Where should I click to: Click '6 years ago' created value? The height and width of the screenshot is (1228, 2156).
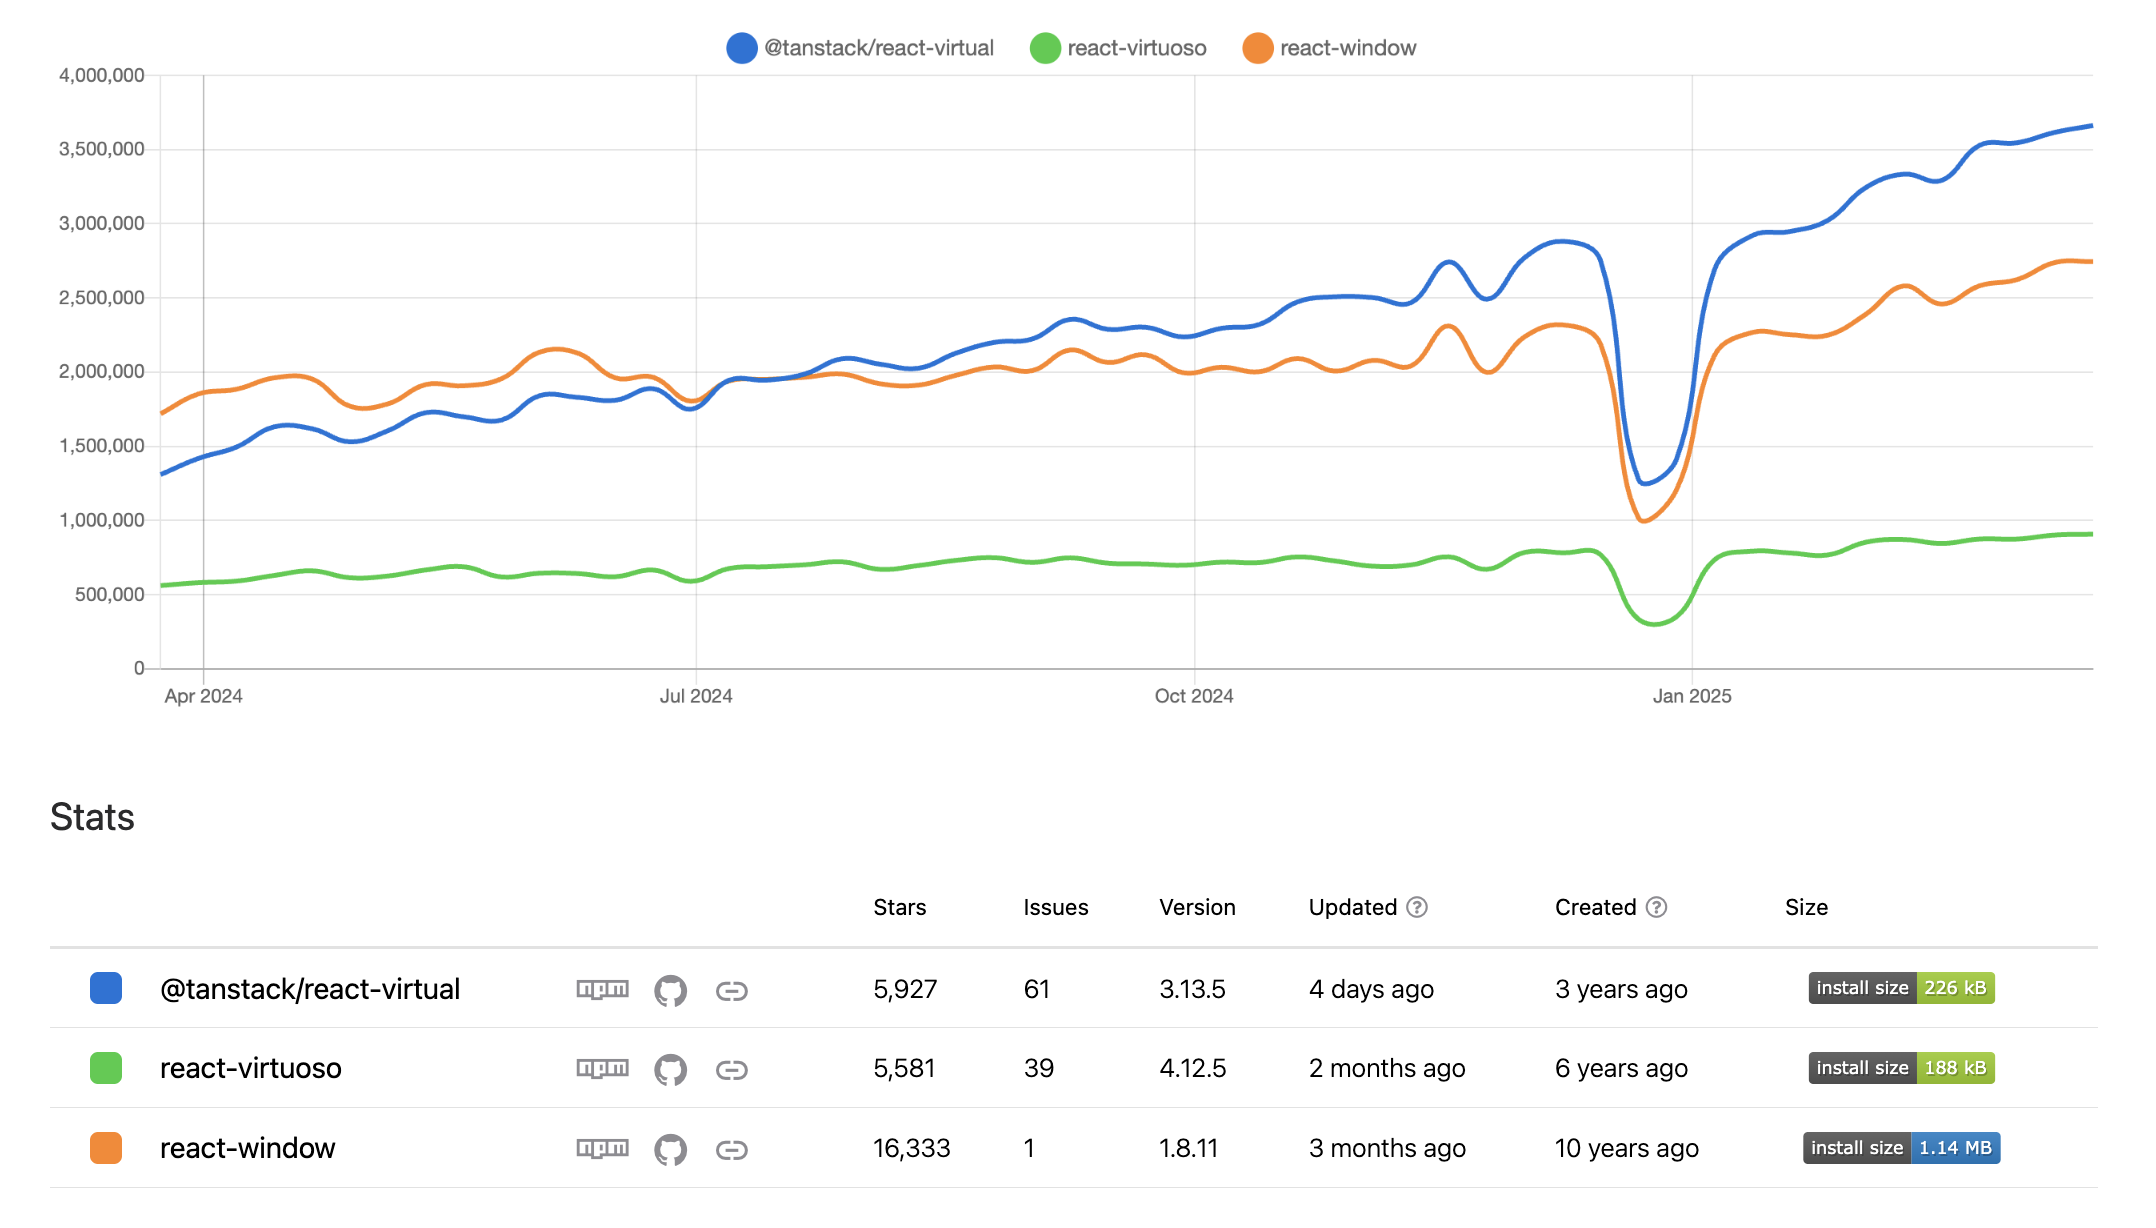1621,1068
